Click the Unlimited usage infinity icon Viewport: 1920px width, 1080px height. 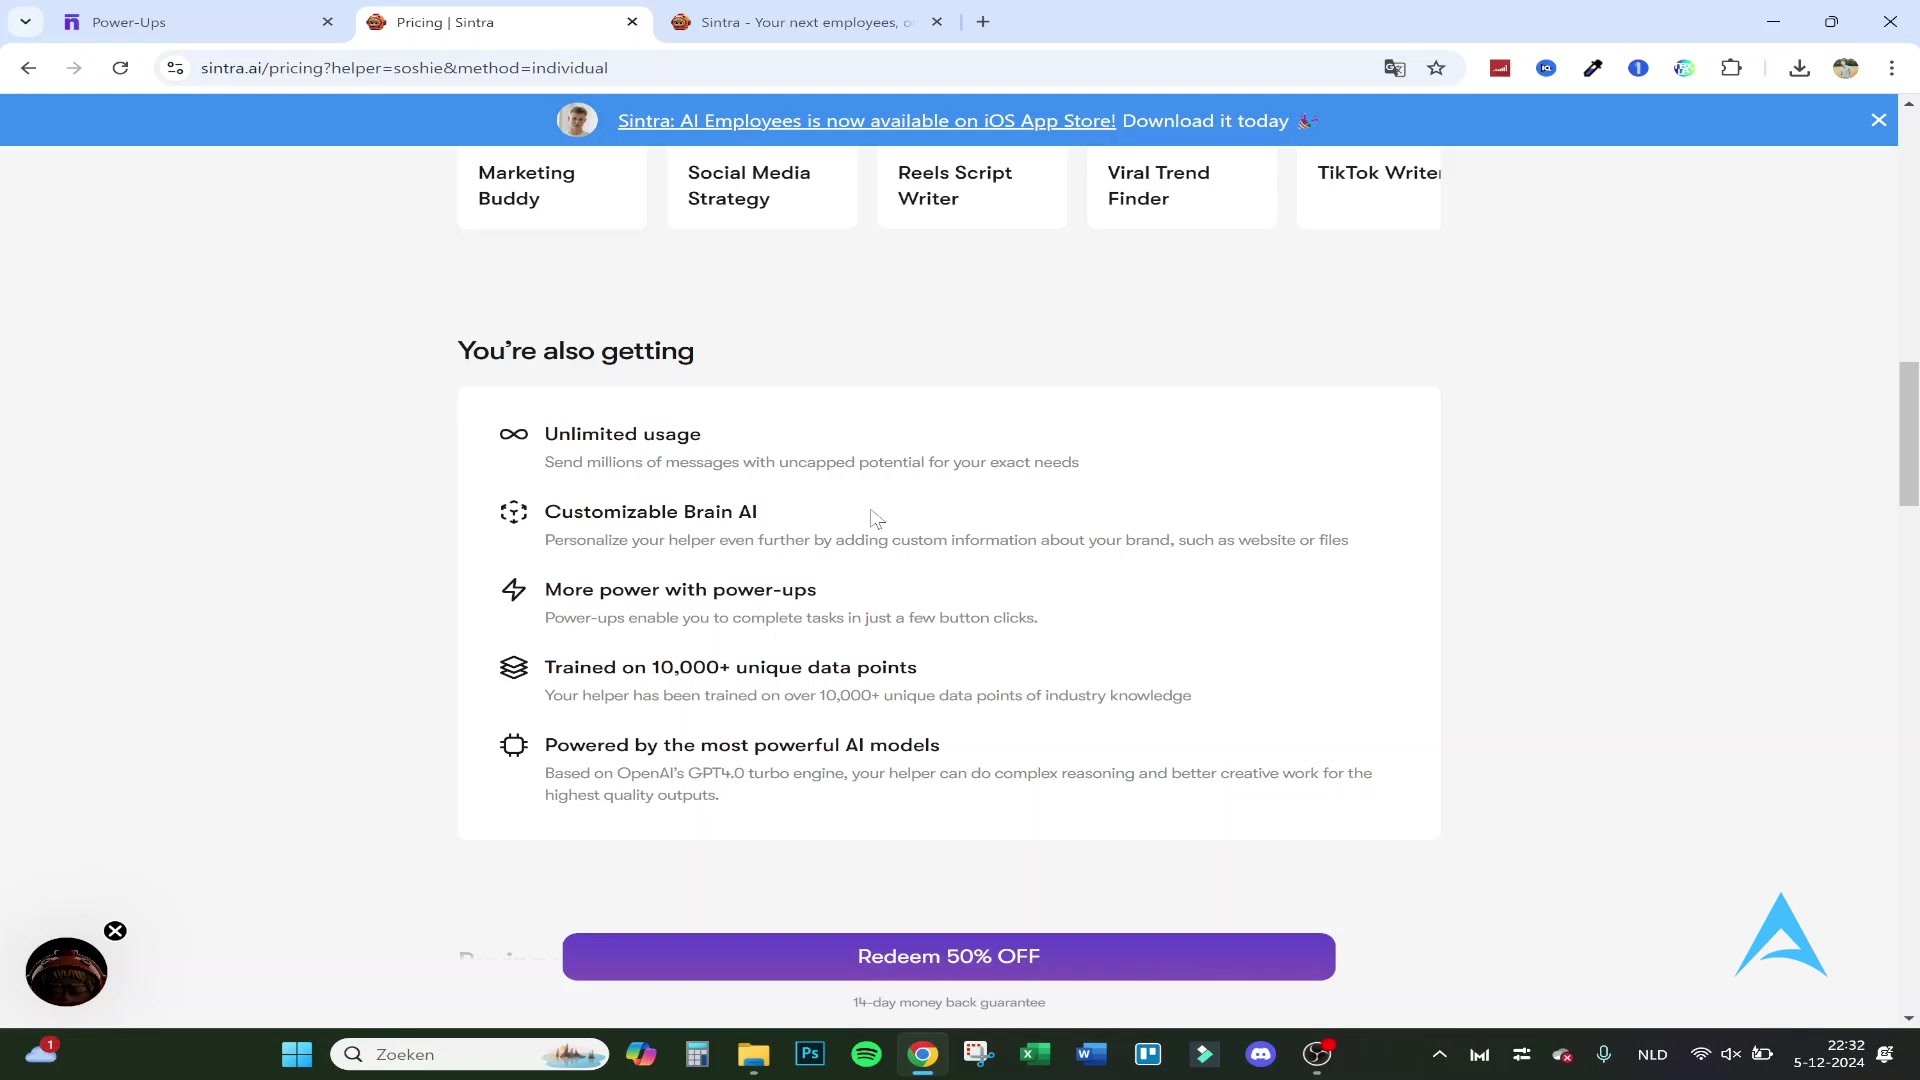(513, 434)
